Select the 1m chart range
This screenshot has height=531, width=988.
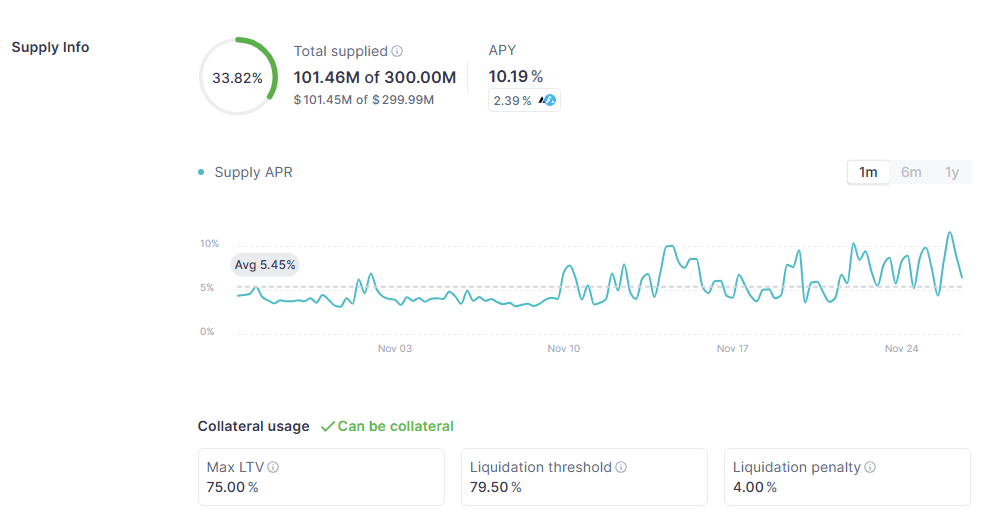pyautogui.click(x=868, y=172)
